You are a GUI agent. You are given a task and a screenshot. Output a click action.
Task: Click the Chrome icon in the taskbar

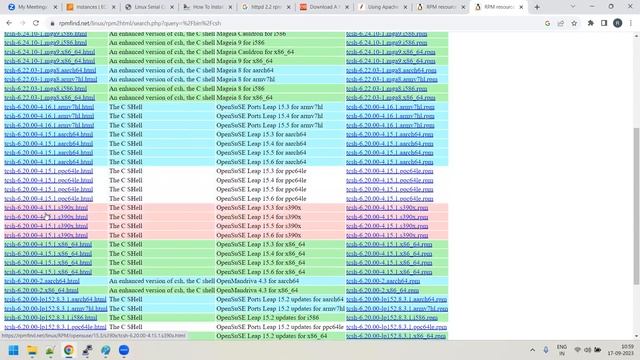tap(69, 350)
